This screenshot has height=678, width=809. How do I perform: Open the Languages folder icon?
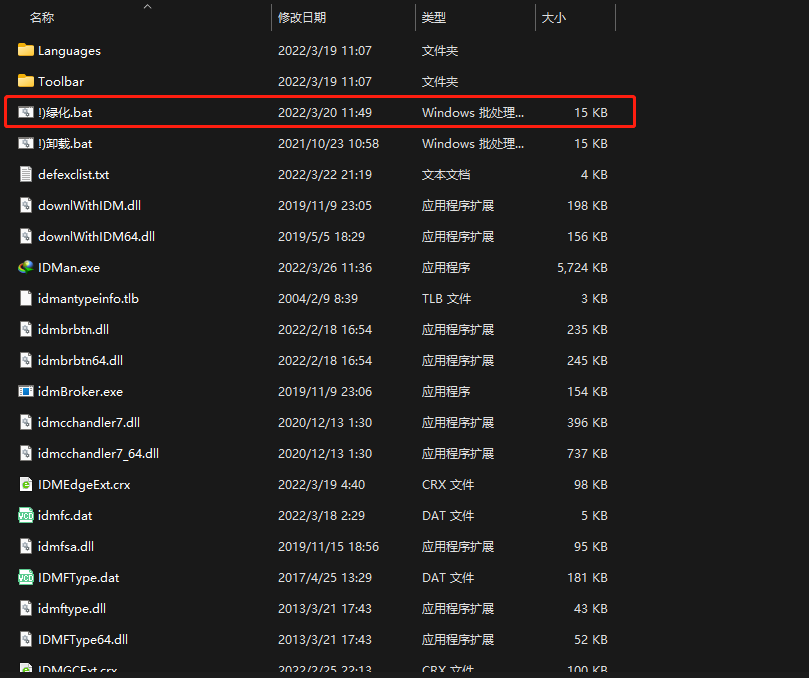pyautogui.click(x=26, y=50)
